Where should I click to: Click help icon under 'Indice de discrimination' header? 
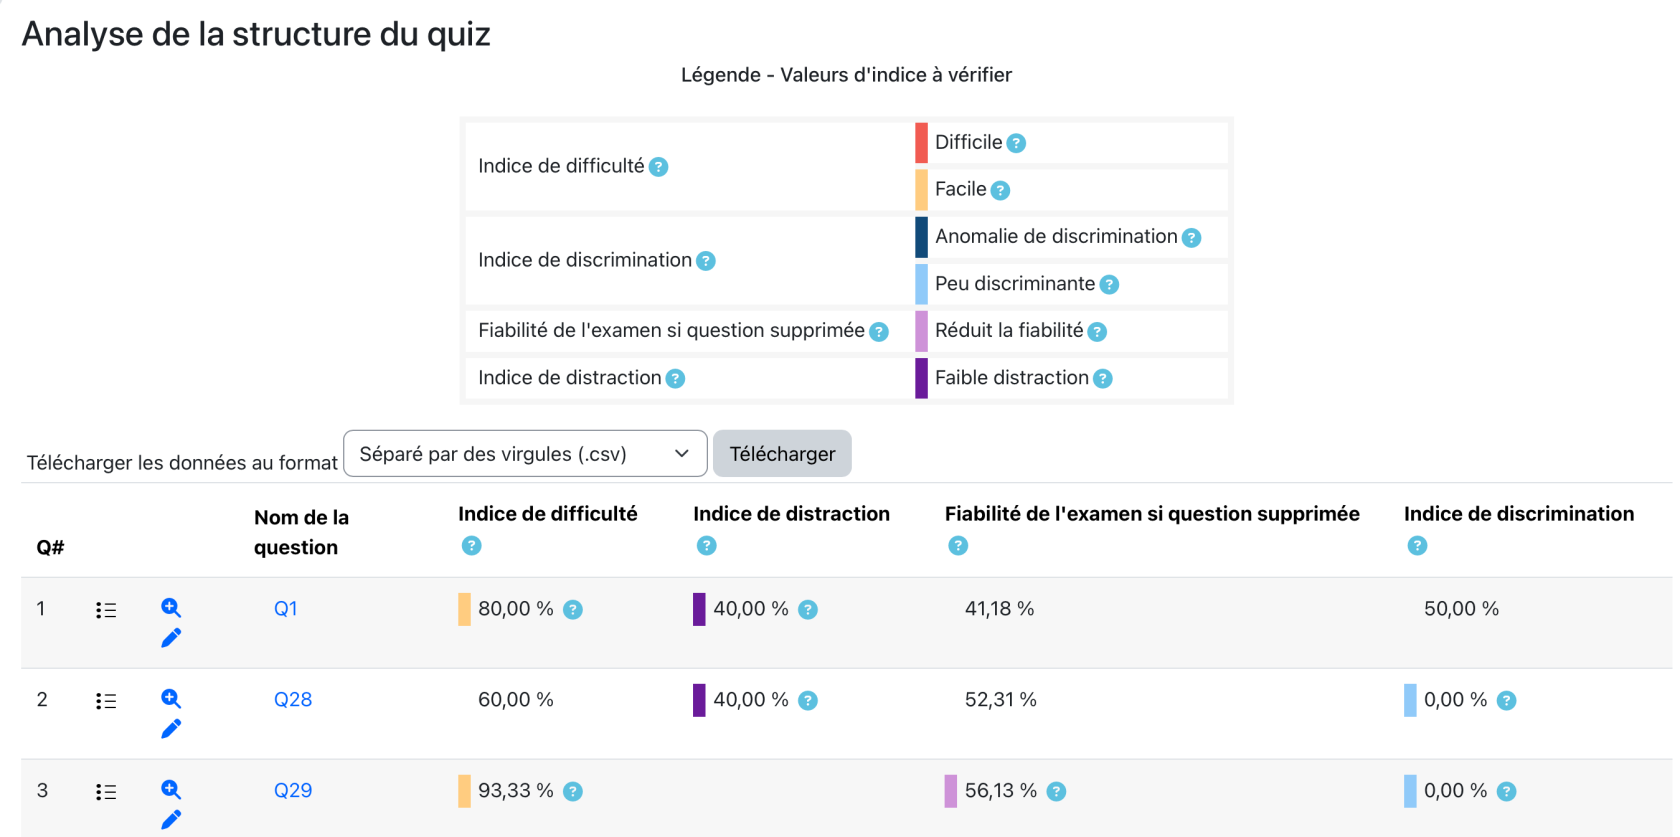[1417, 546]
